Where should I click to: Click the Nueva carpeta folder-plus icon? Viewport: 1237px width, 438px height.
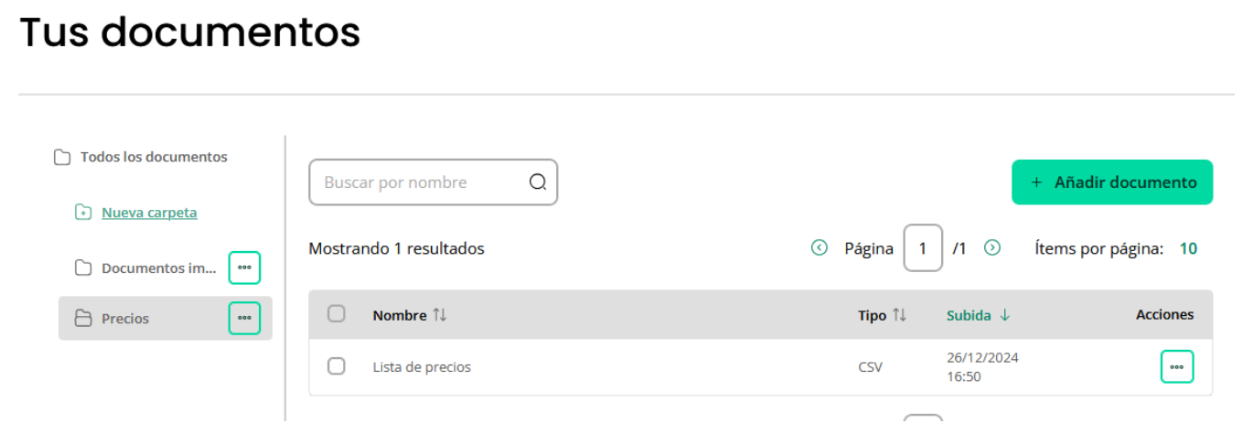point(83,213)
